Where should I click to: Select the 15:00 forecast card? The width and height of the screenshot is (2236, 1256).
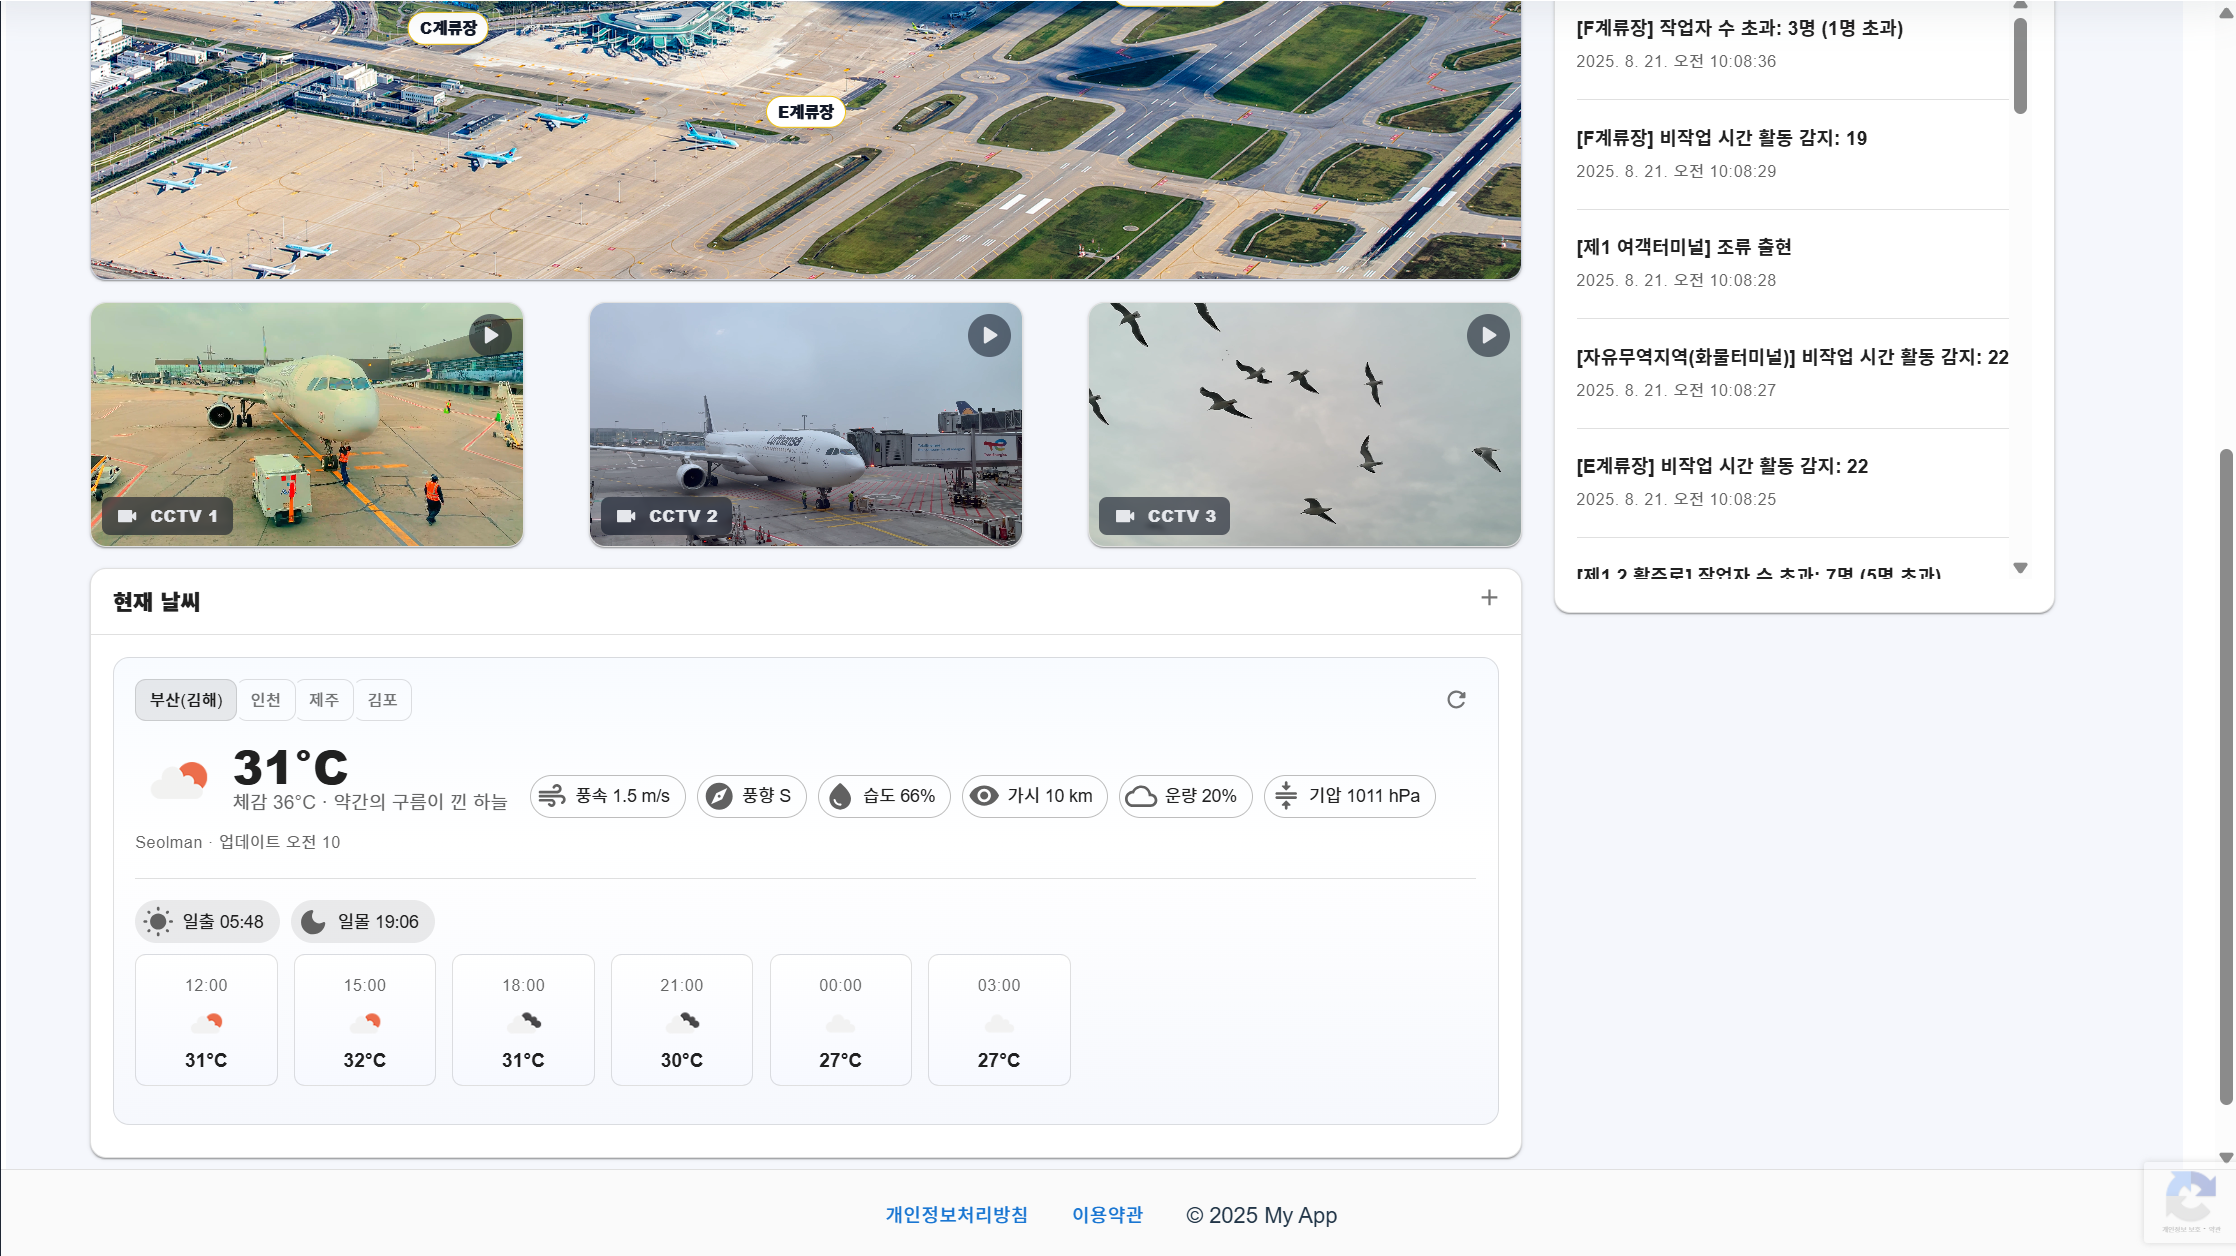(x=364, y=1020)
